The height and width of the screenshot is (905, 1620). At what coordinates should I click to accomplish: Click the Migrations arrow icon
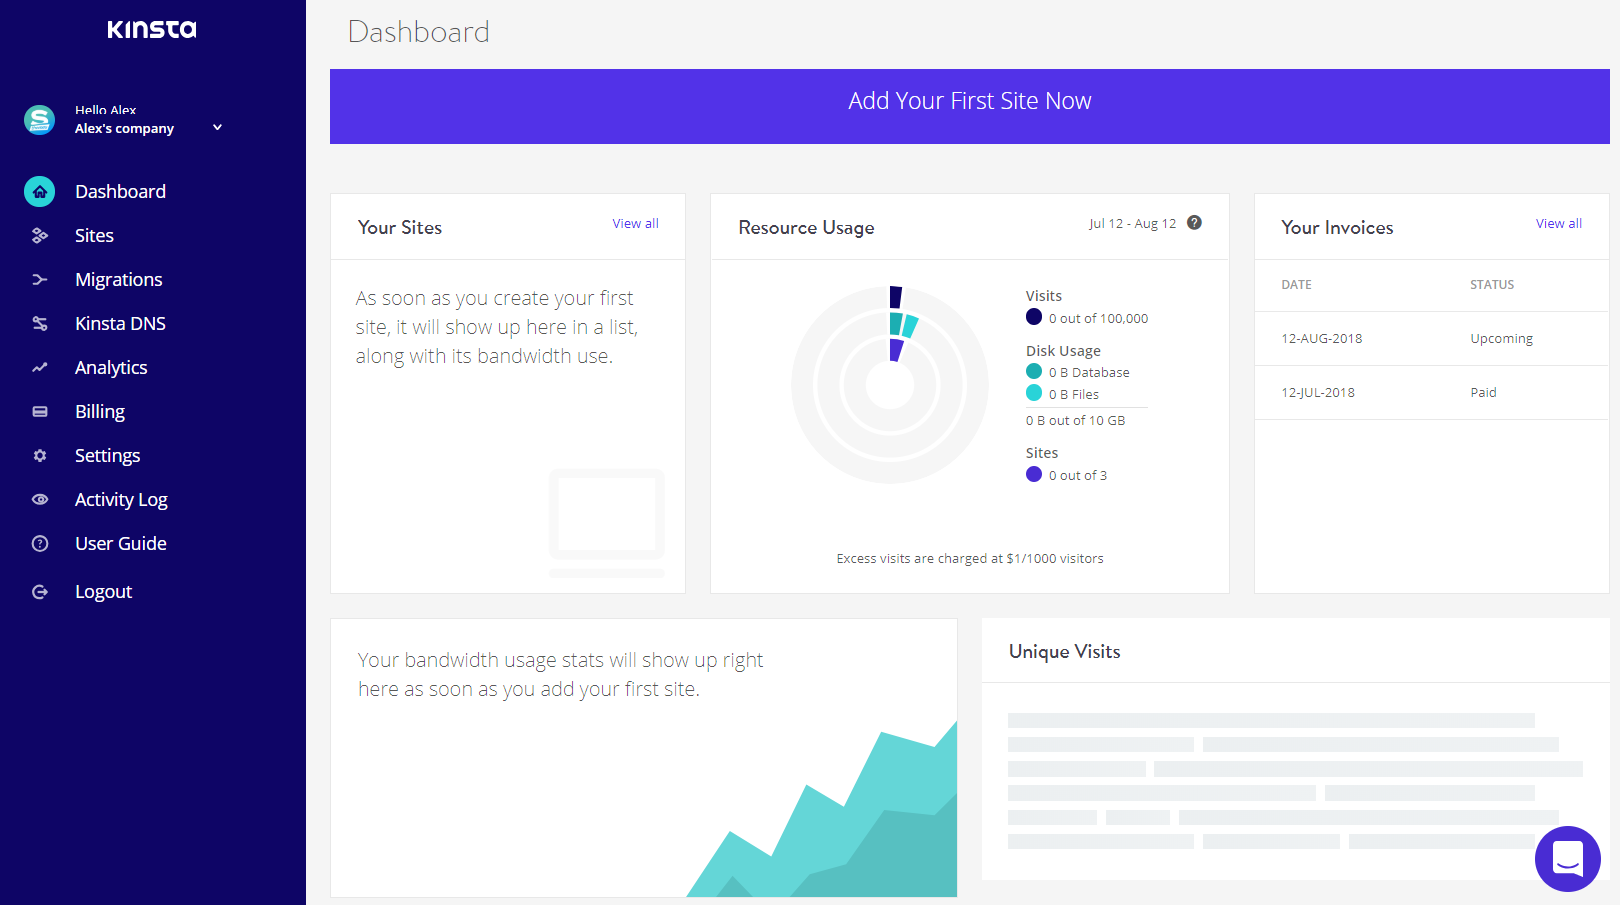click(x=40, y=280)
